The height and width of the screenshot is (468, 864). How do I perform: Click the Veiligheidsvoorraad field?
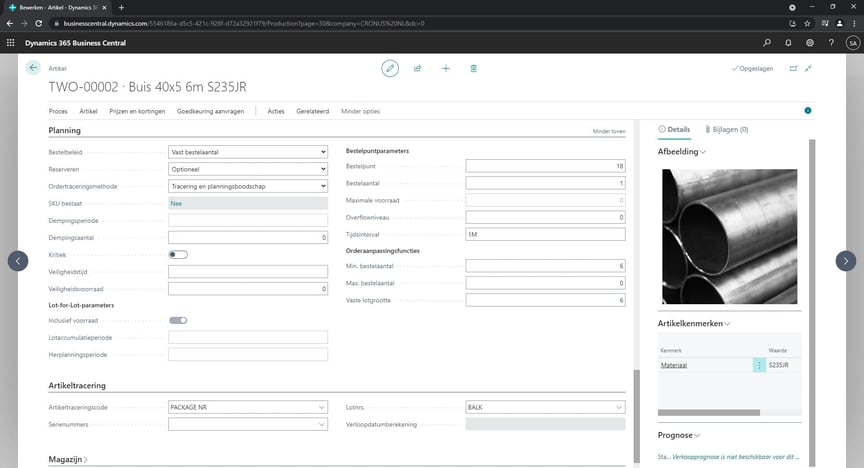(248, 289)
